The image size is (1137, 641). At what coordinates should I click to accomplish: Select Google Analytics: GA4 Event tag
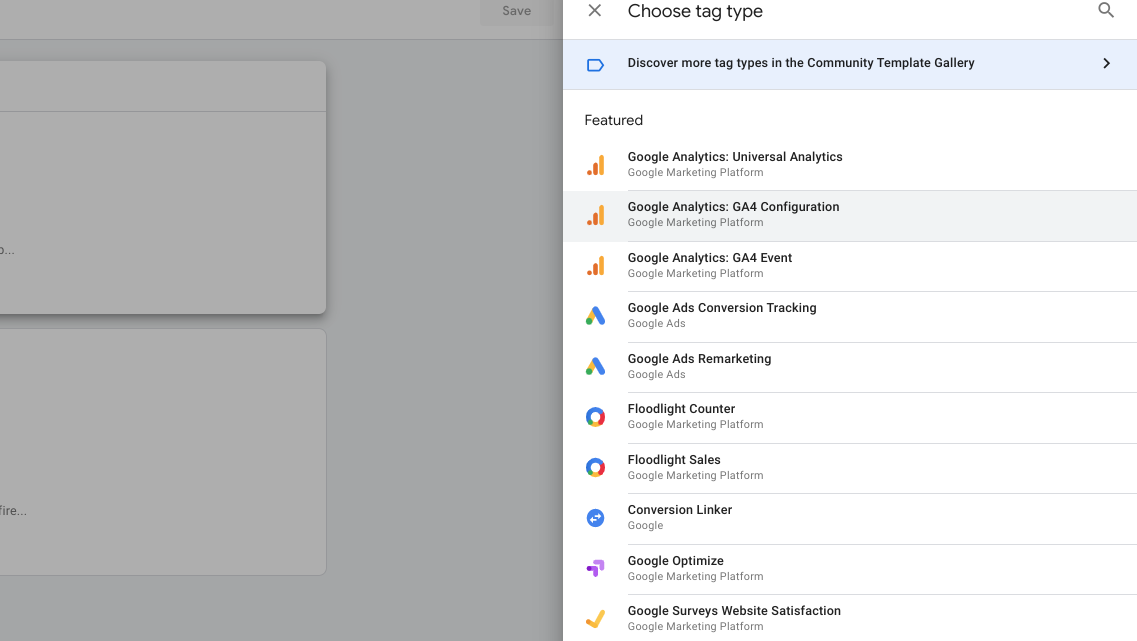[850, 266]
